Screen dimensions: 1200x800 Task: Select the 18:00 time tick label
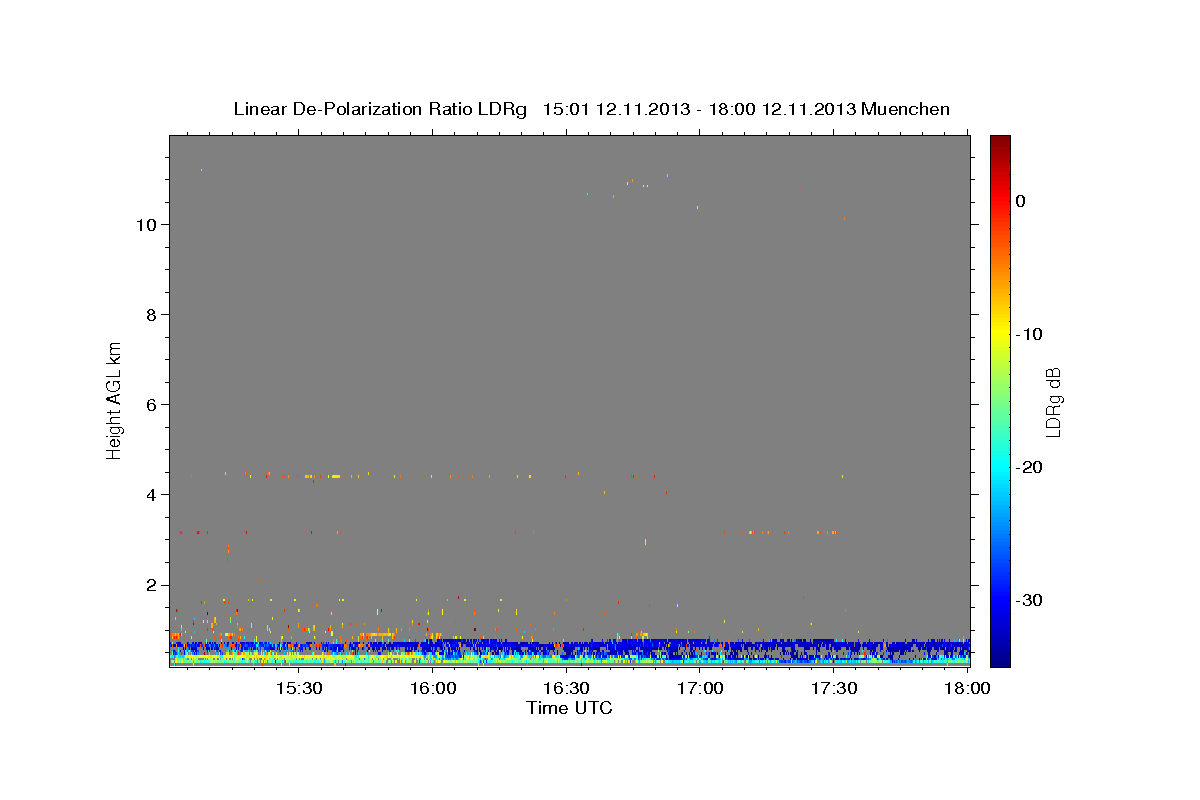[x=967, y=689]
